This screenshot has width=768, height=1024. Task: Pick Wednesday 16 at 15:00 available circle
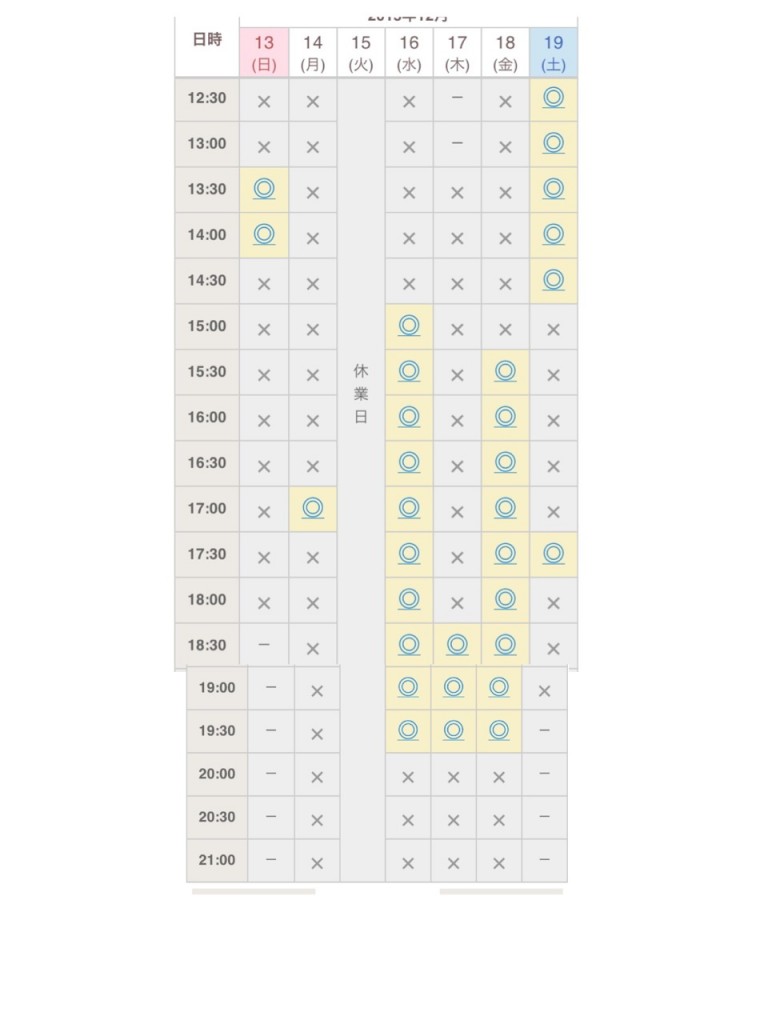coord(409,326)
